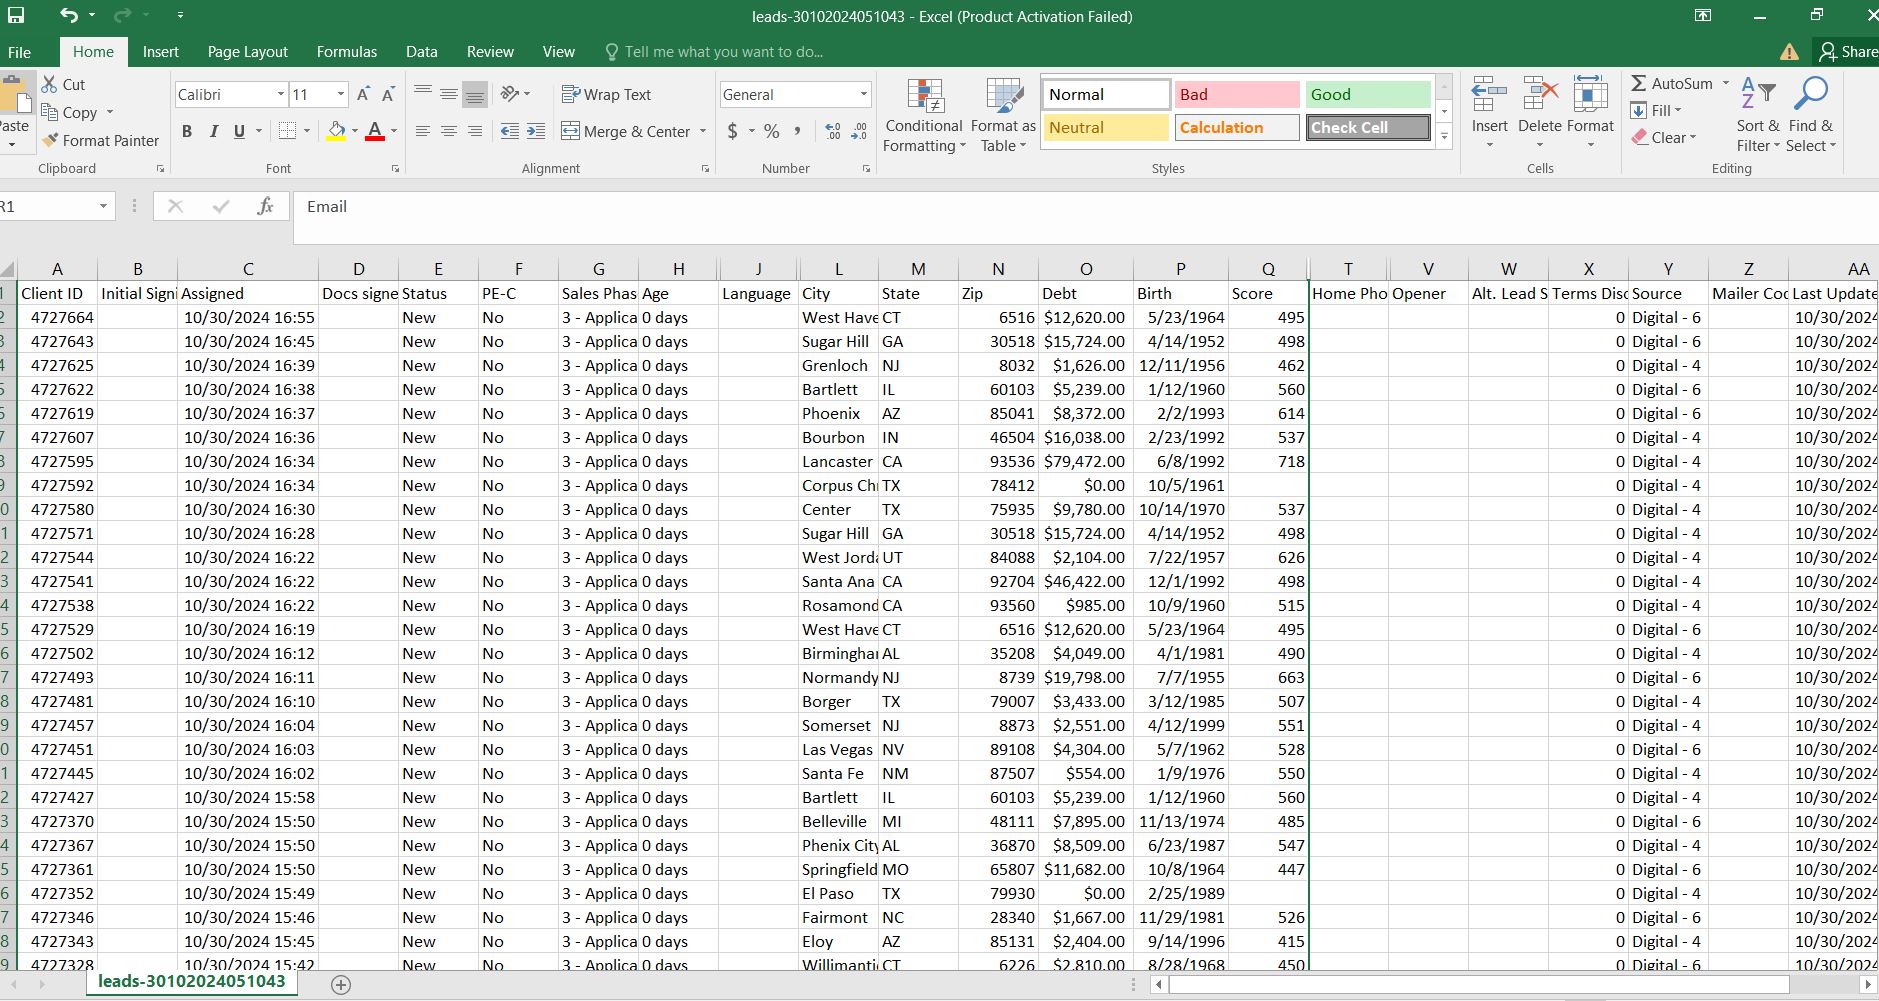Screen dimensions: 1879x1001
Task: Apply yellow Fill Color to cells
Action: coord(337,131)
